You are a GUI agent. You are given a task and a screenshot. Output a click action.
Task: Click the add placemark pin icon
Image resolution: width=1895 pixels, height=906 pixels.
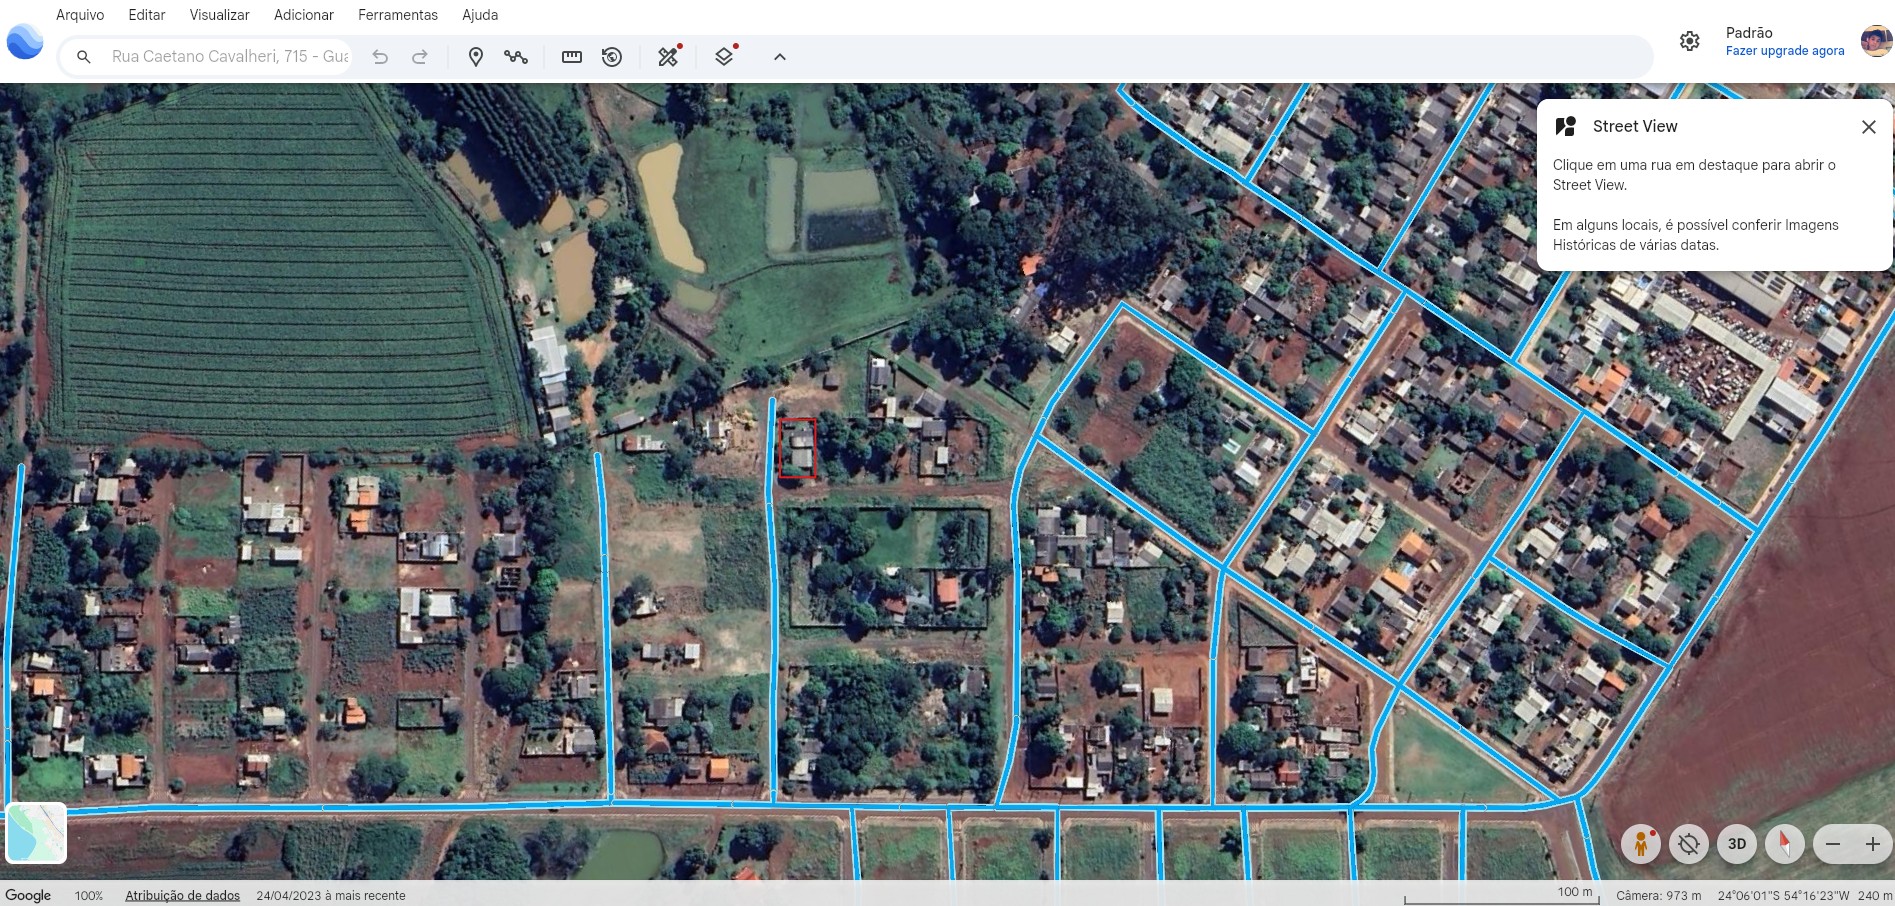(476, 57)
